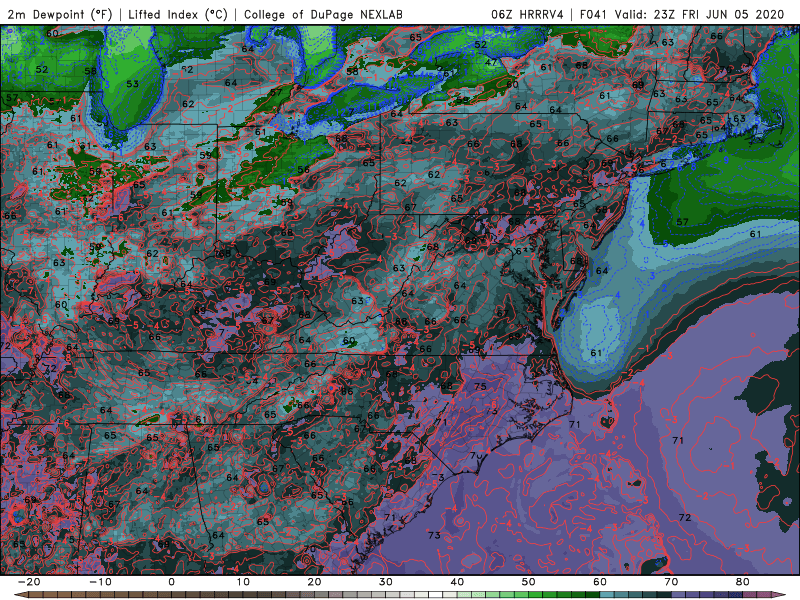Click the 50 label on the color scale
800x600 pixels.
click(529, 582)
